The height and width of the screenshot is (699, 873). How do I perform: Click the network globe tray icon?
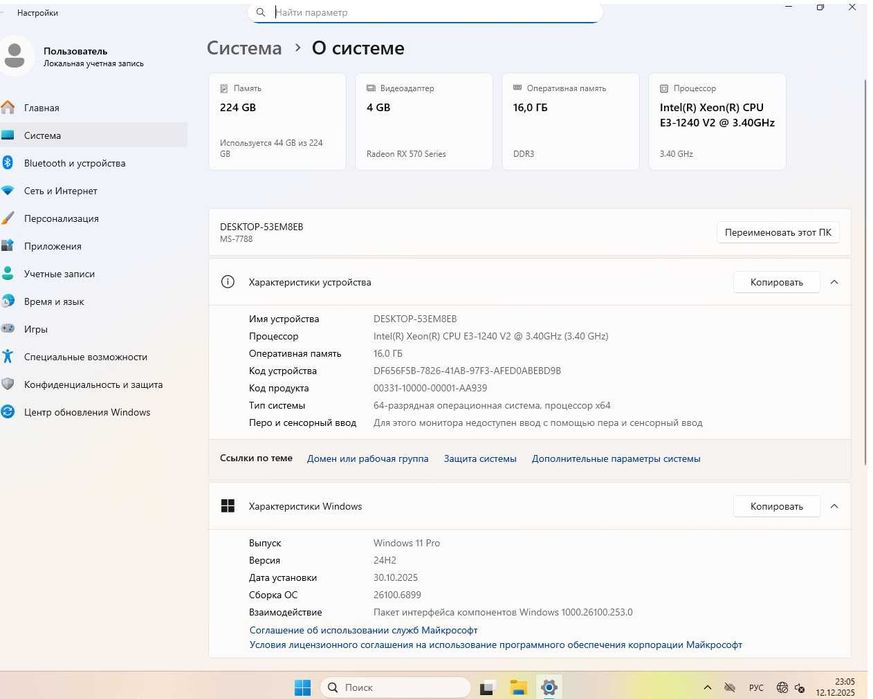(782, 687)
